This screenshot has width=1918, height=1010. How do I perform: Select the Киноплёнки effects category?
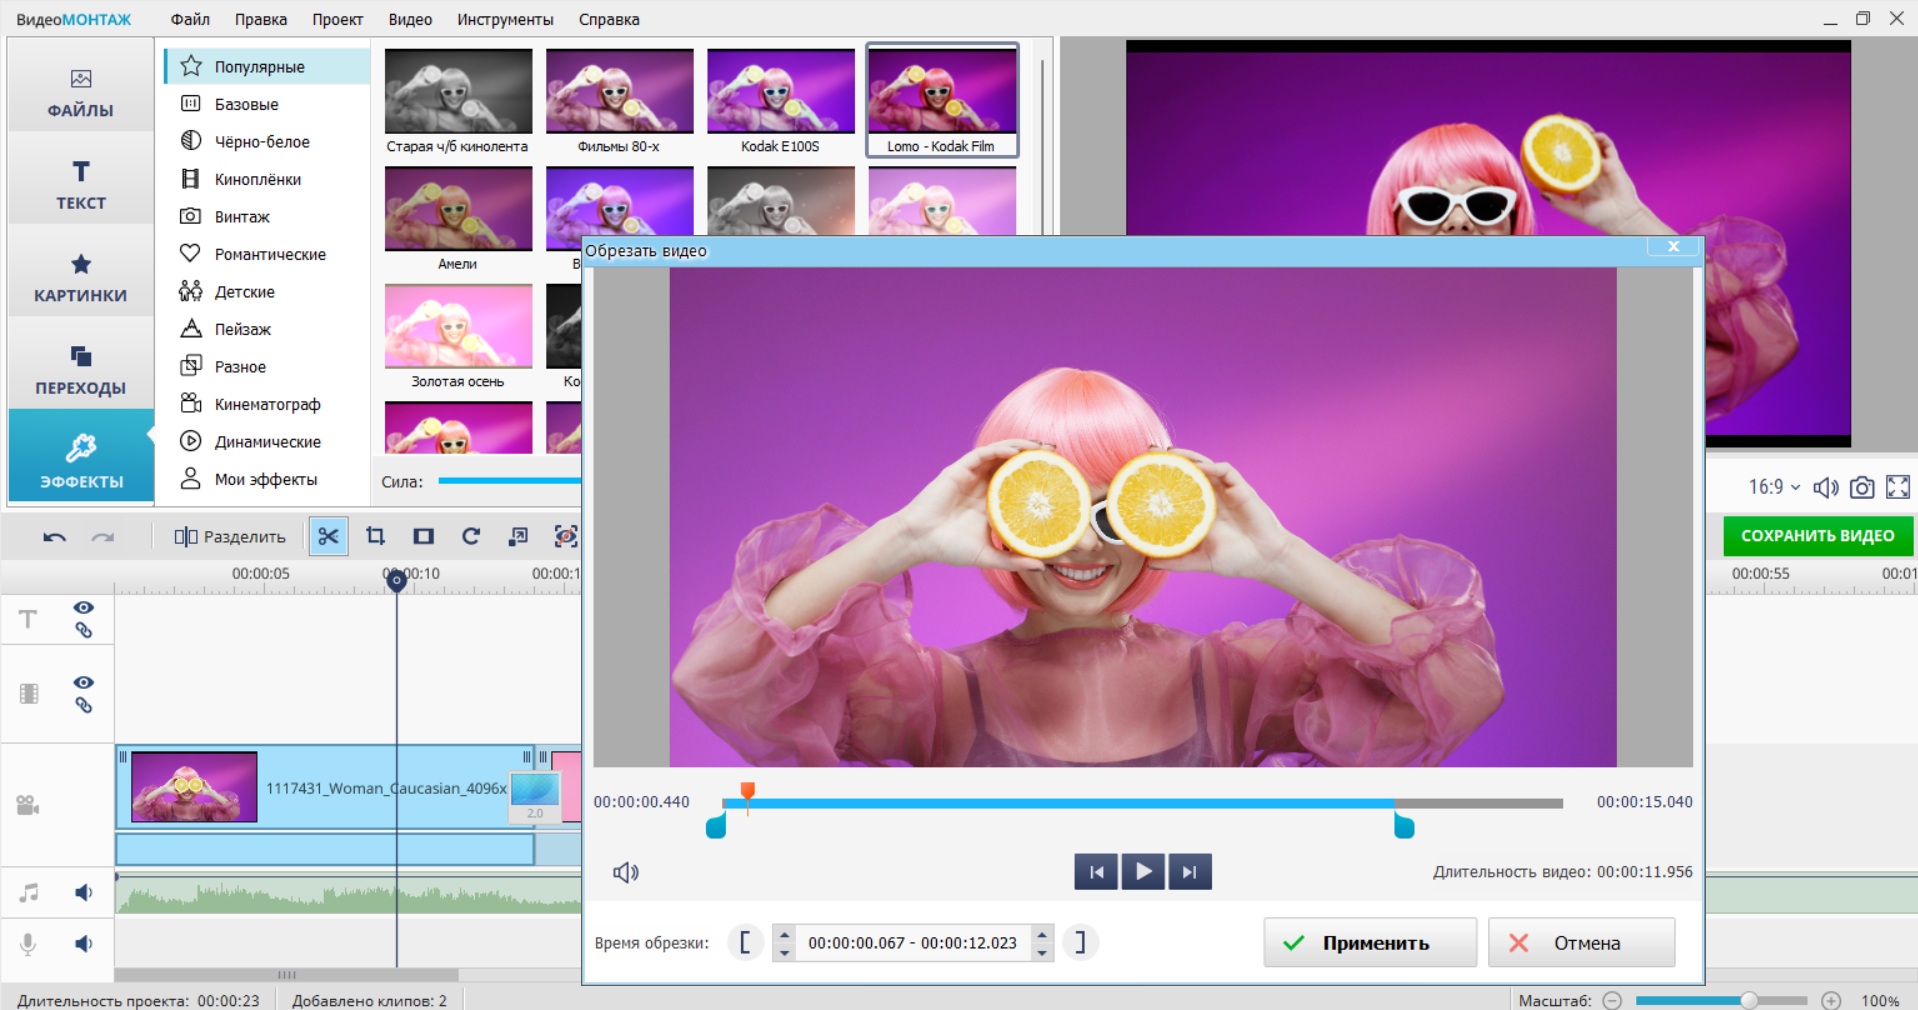[x=267, y=179]
